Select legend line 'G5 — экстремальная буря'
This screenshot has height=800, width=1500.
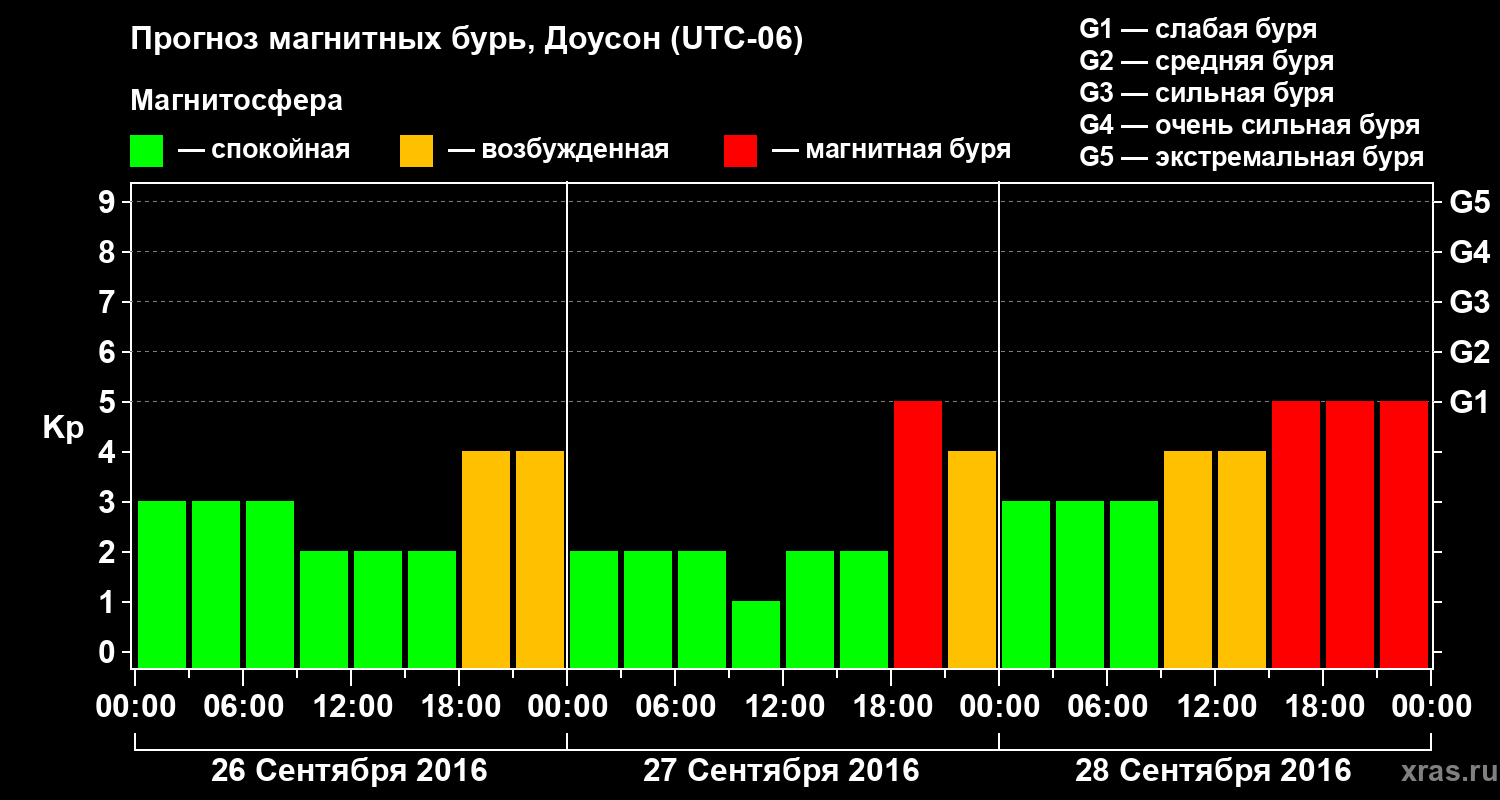pyautogui.click(x=1252, y=157)
